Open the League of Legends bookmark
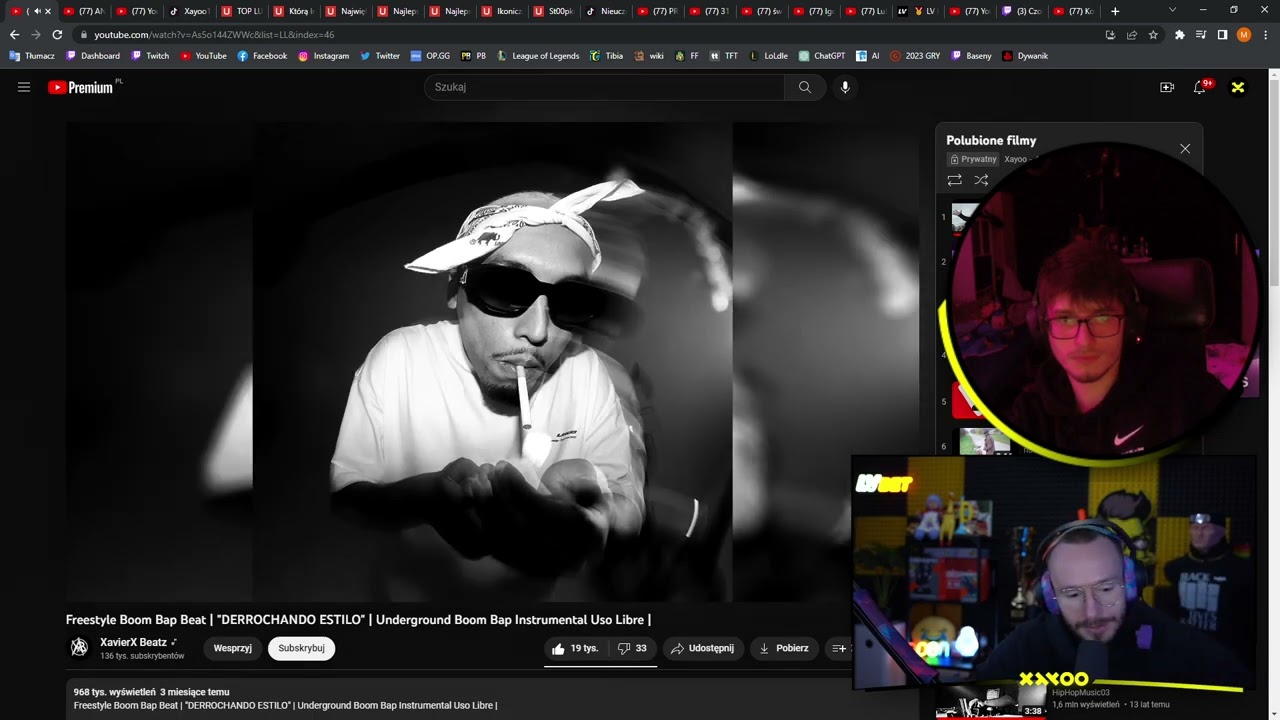This screenshot has width=1280, height=720. 538,56
